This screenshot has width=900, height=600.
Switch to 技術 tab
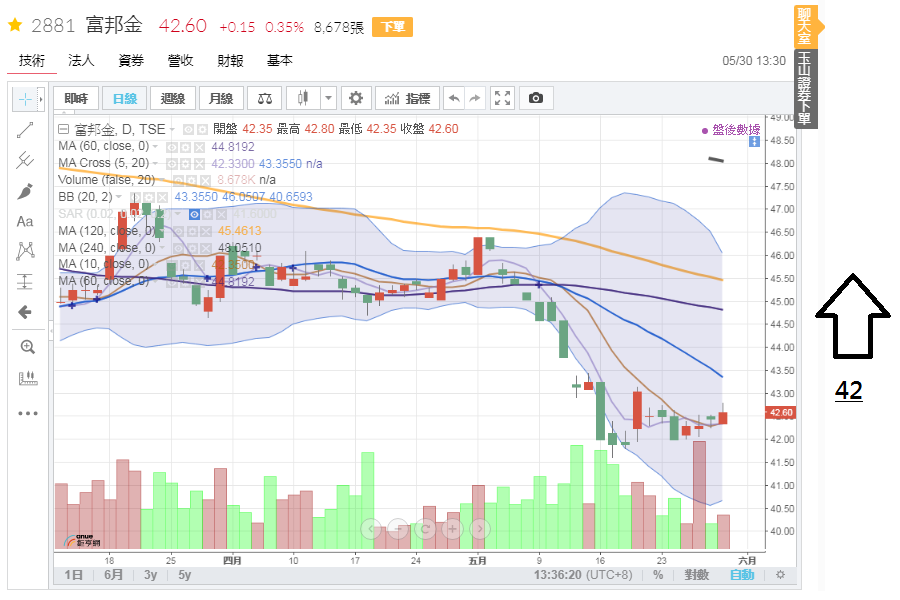click(x=32, y=60)
